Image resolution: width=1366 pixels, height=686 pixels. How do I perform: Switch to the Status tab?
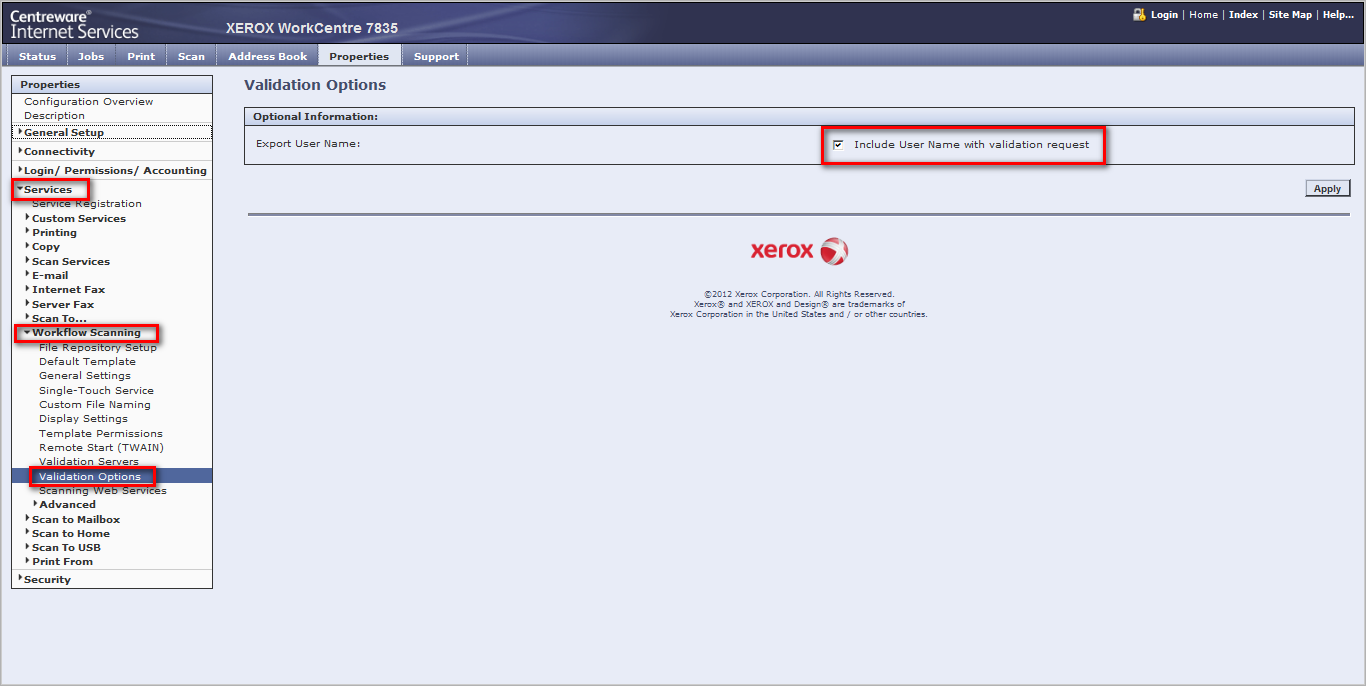click(x=38, y=57)
